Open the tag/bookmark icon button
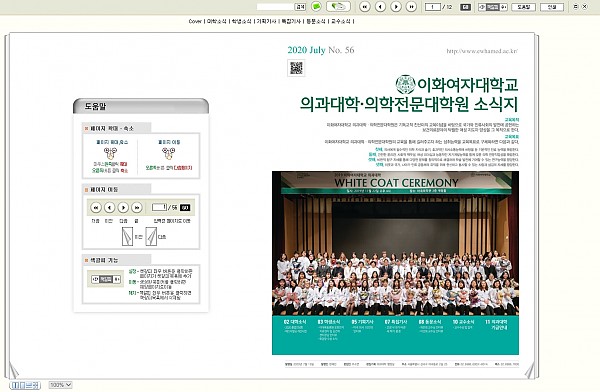This screenshot has width=600, height=392. coord(338,7)
